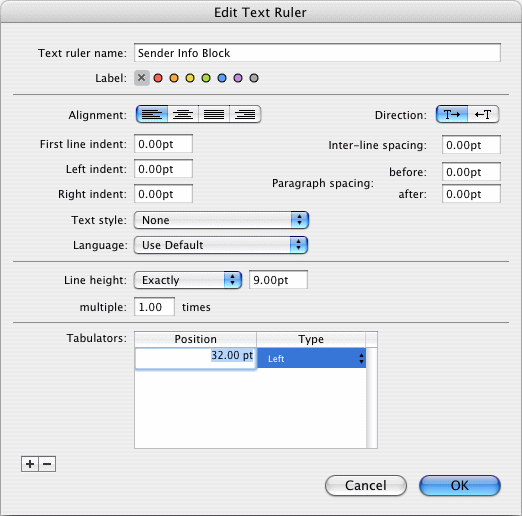
Task: Open the Text style dropdown
Action: (221, 220)
